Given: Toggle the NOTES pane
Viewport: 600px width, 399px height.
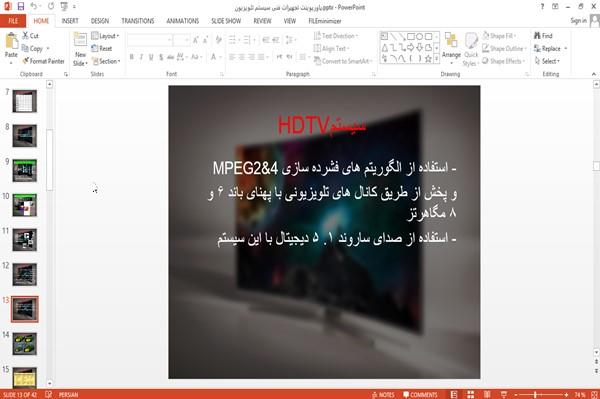Looking at the screenshot, I should point(383,394).
